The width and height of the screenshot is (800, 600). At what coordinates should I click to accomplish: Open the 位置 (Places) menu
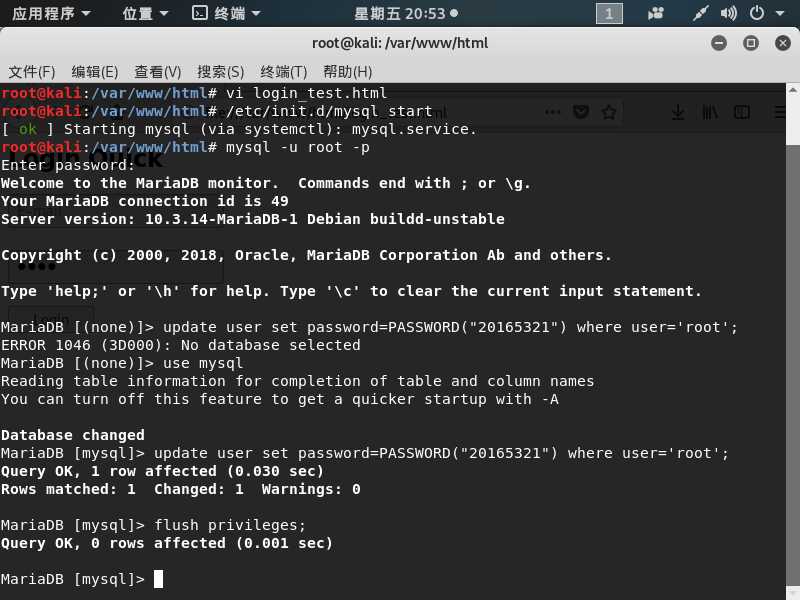(x=145, y=13)
